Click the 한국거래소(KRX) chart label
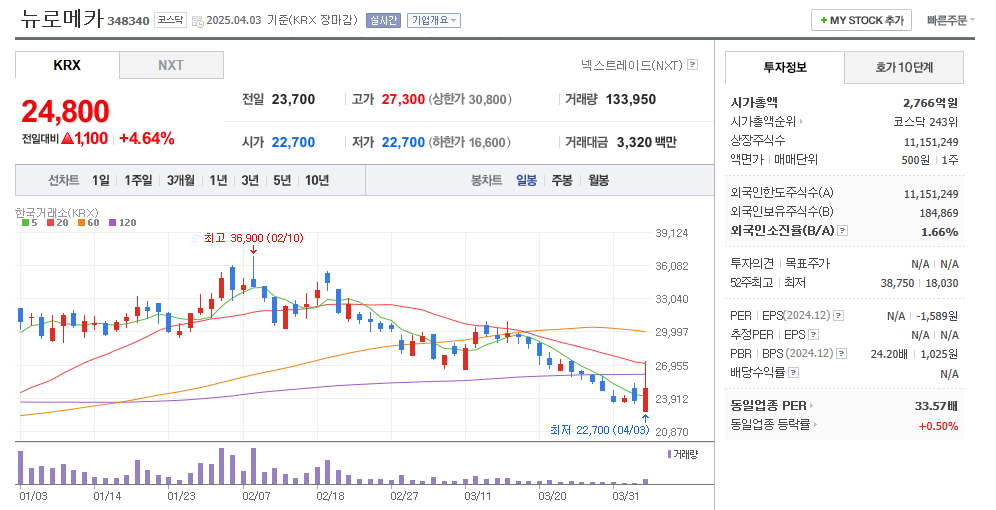This screenshot has height=510, width=996. pyautogui.click(x=57, y=213)
